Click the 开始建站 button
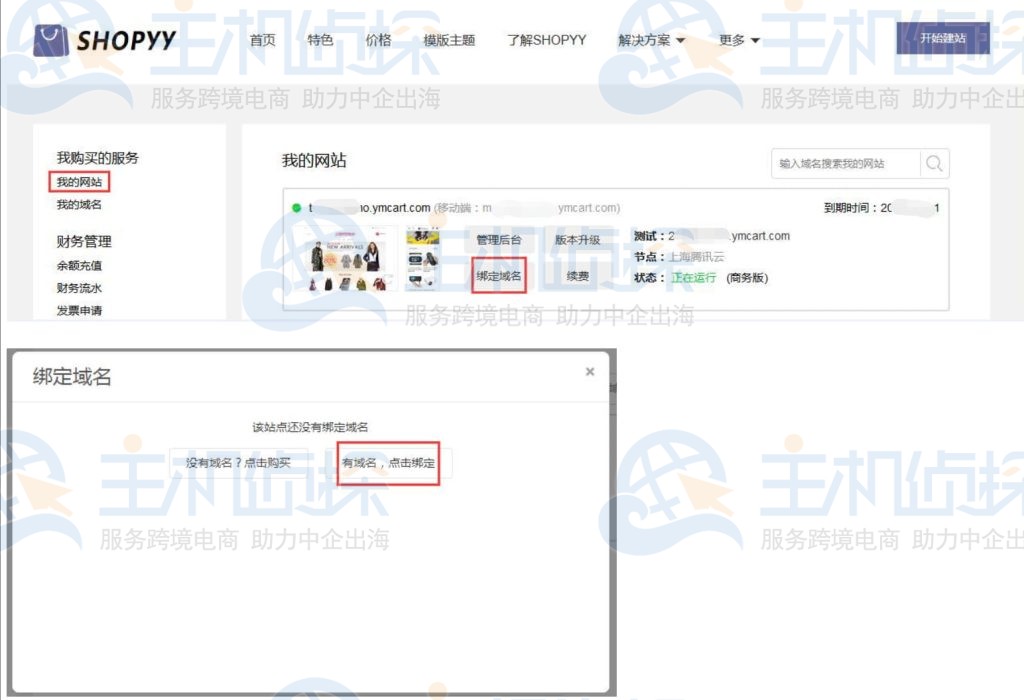 coord(943,38)
